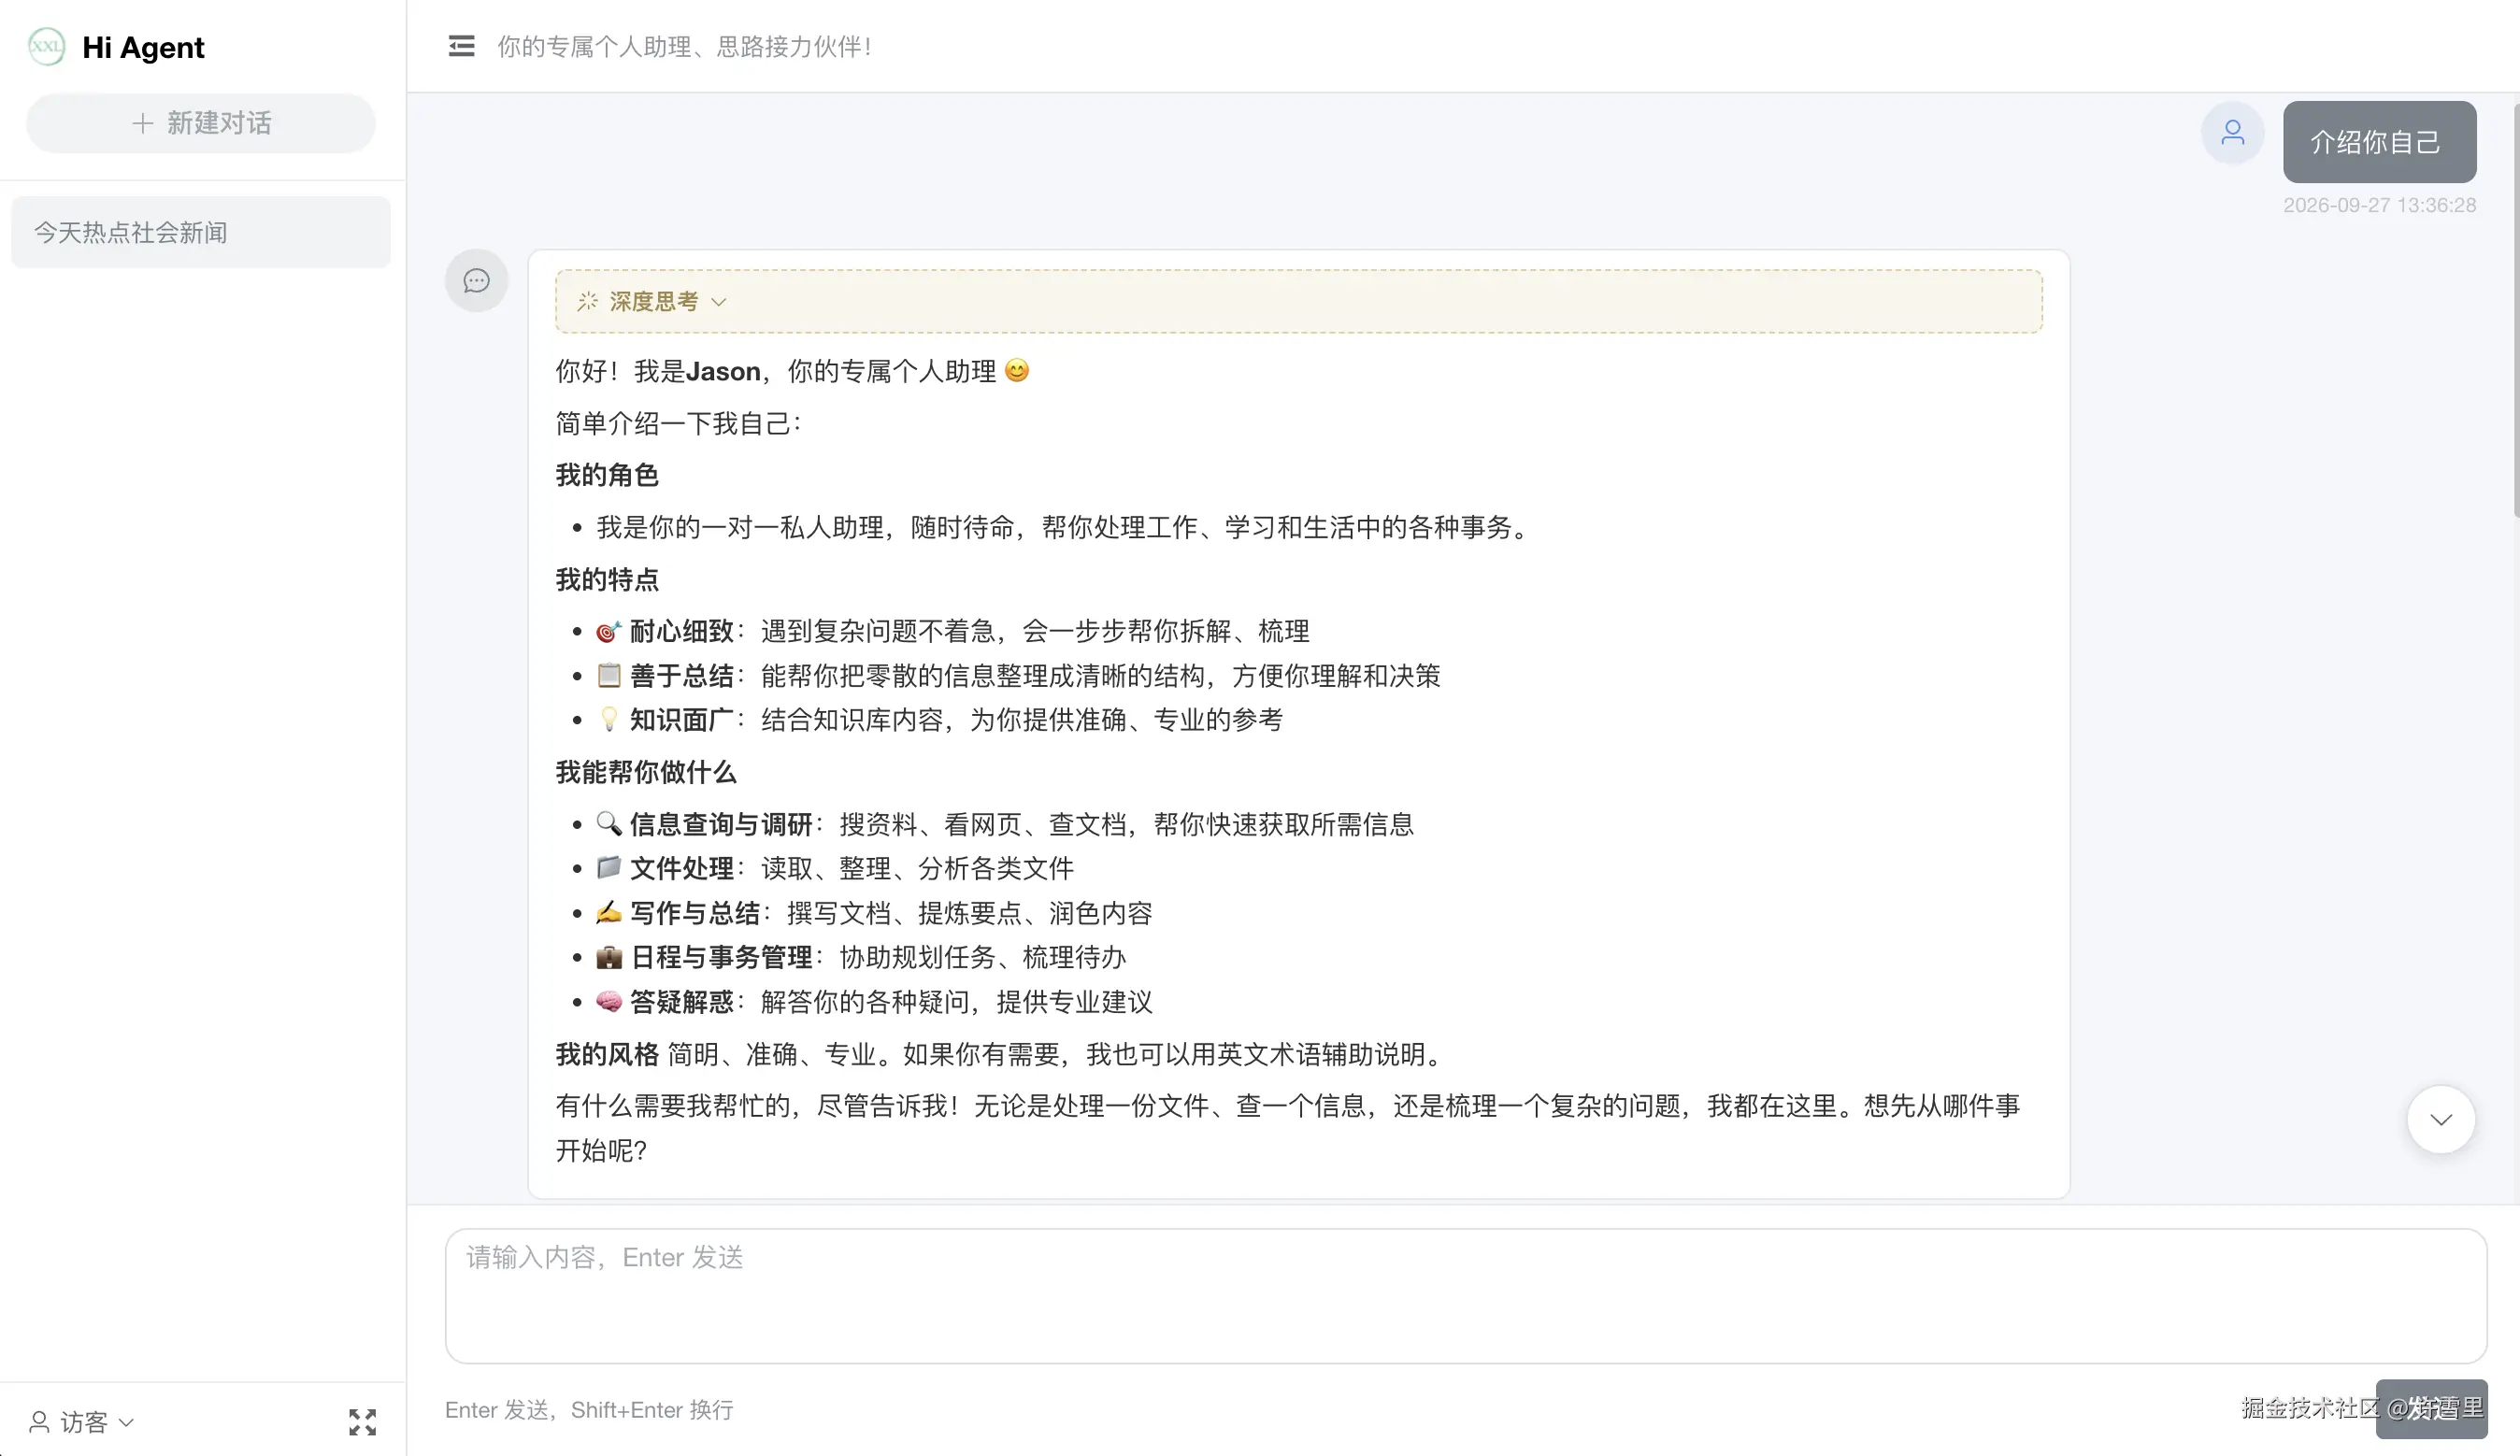
Task: Click the vertical scrollbar of chat area
Action: 2514,310
